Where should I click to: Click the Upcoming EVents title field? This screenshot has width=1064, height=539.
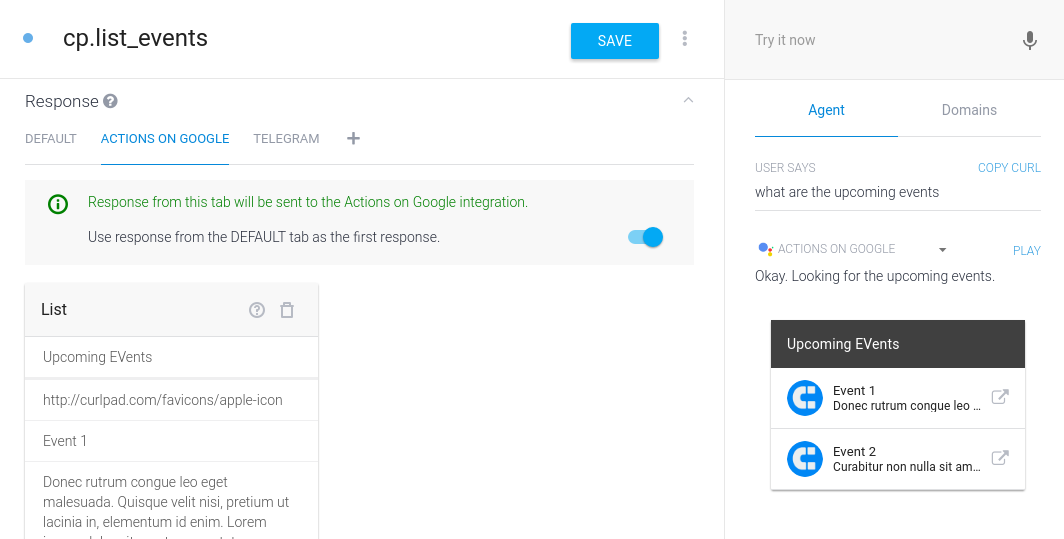pyautogui.click(x=171, y=357)
